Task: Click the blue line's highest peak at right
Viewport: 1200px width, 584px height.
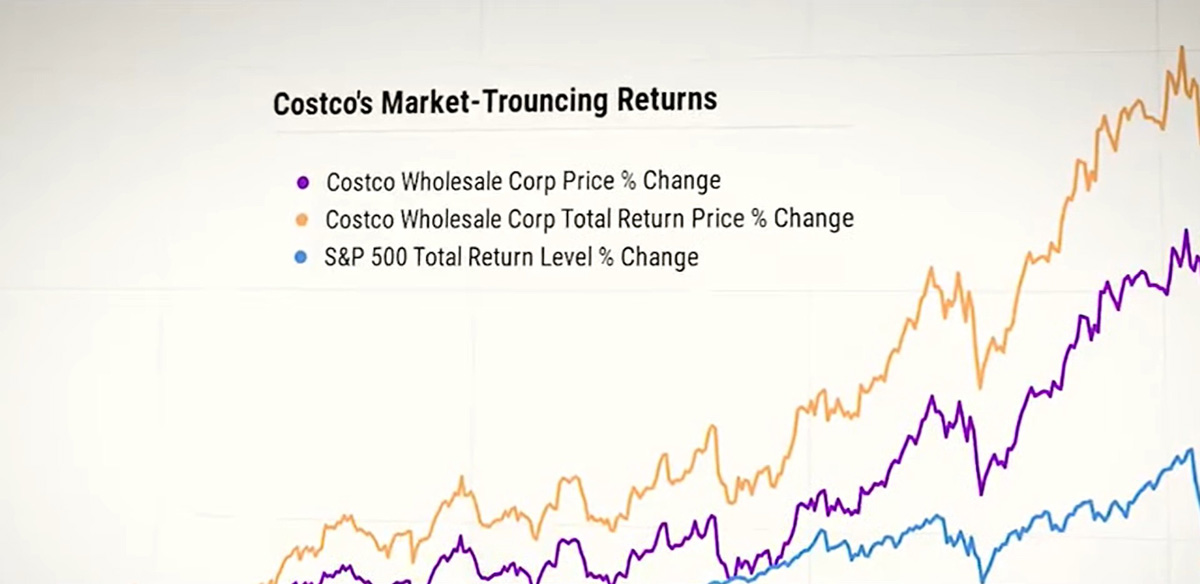Action: tap(1190, 450)
